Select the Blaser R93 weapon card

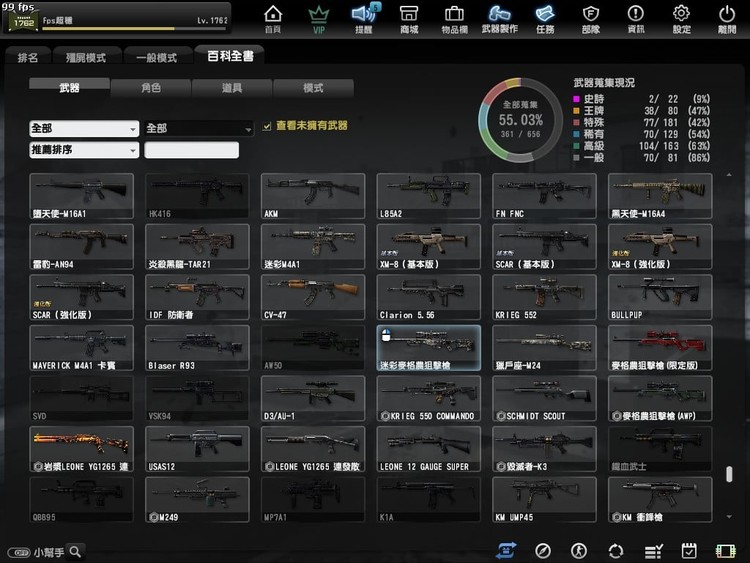click(x=197, y=348)
